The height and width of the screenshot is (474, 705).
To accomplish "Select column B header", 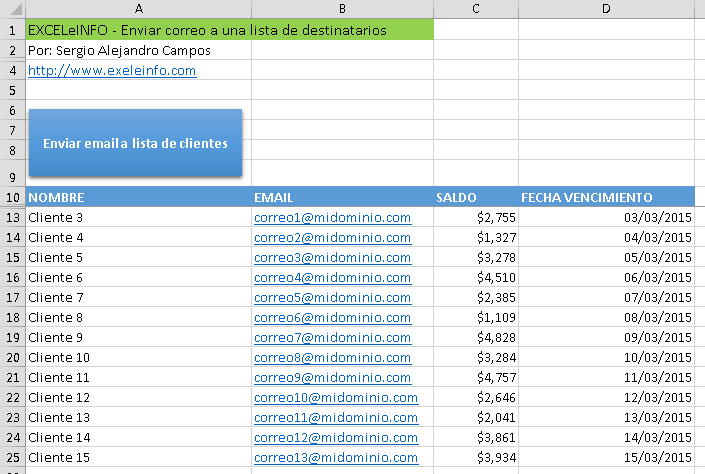I will pyautogui.click(x=342, y=9).
